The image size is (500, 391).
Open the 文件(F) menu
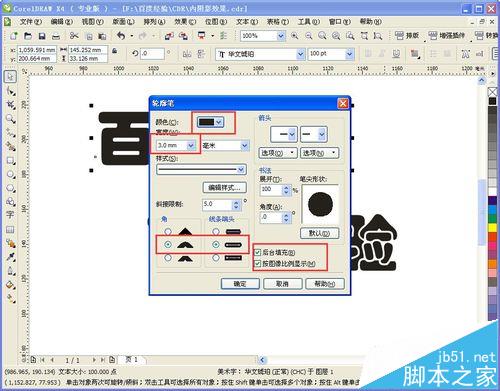click(x=31, y=22)
